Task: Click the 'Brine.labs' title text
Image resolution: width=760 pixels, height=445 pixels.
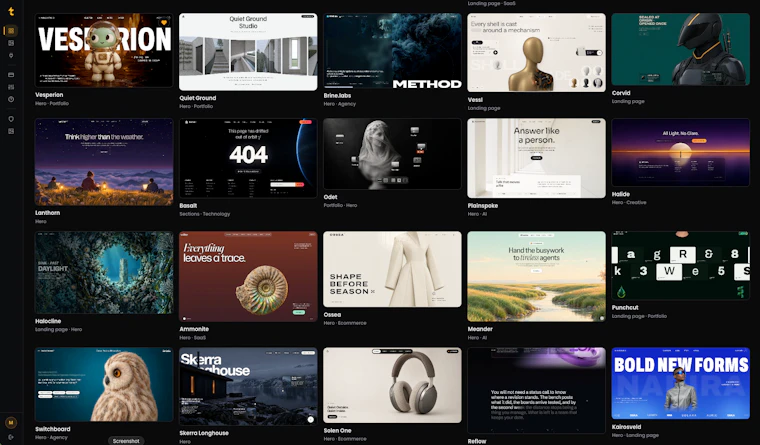Action: click(x=337, y=96)
